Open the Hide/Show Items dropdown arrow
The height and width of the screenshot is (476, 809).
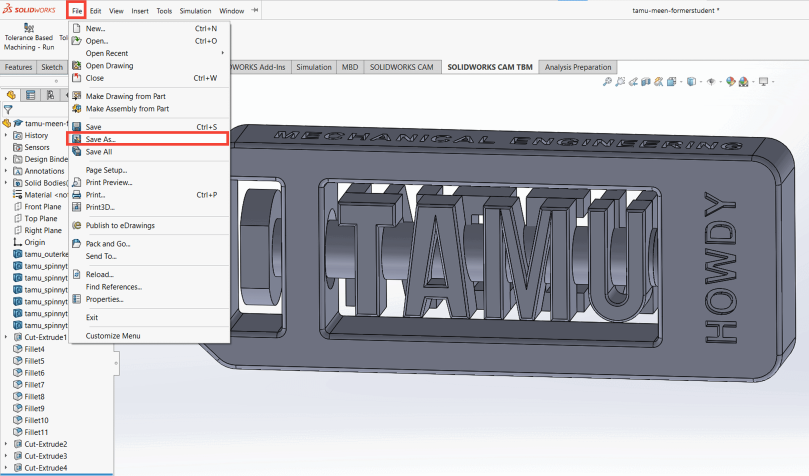721,82
